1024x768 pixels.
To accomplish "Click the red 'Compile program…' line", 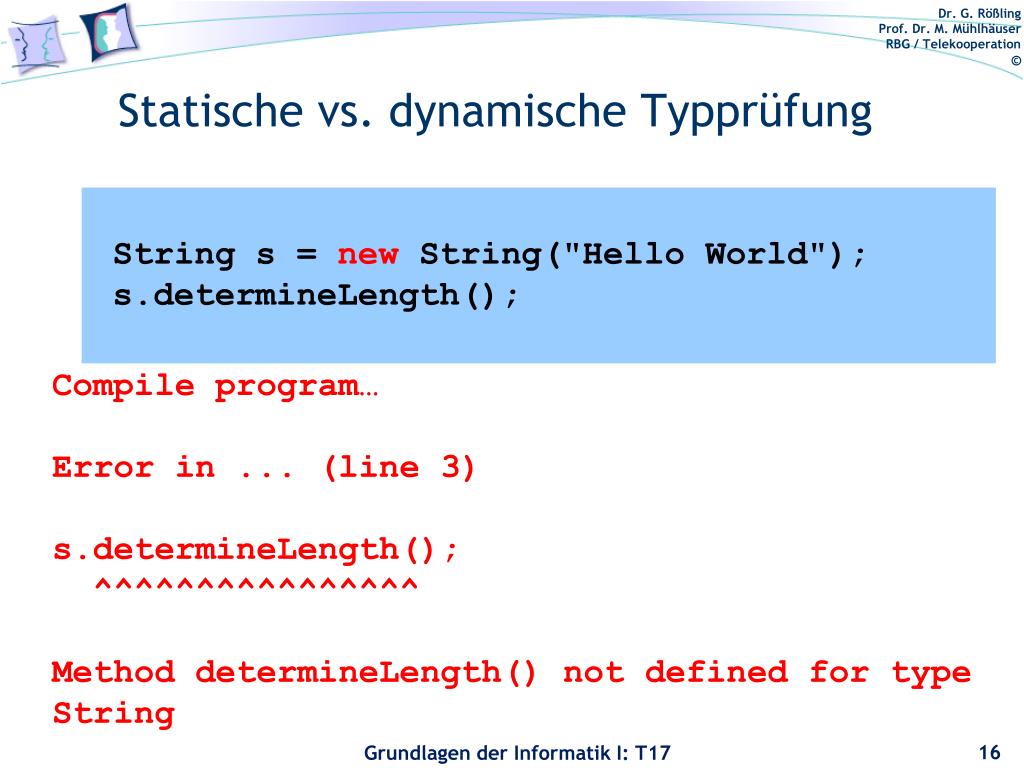I will pos(215,386).
